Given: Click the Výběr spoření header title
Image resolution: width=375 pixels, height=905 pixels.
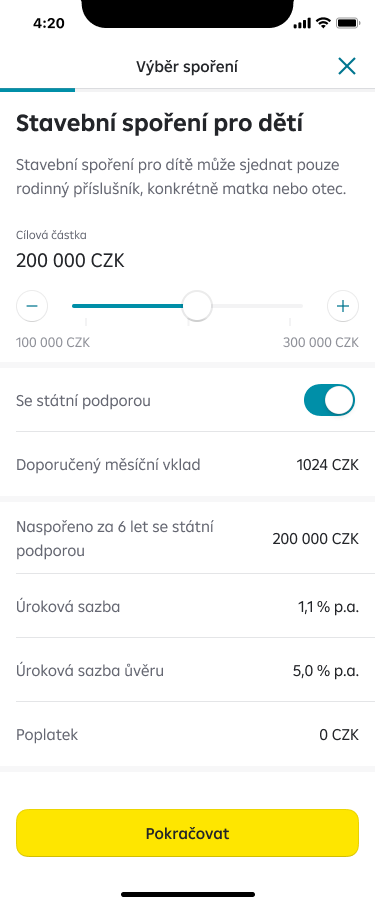Looking at the screenshot, I should [187, 67].
